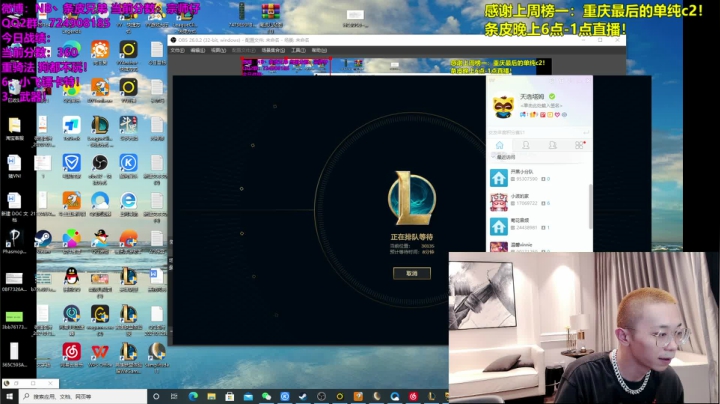The width and height of the screenshot is (720, 404).
Task: Open Microsoft Store from taskbar
Action: coord(230,396)
